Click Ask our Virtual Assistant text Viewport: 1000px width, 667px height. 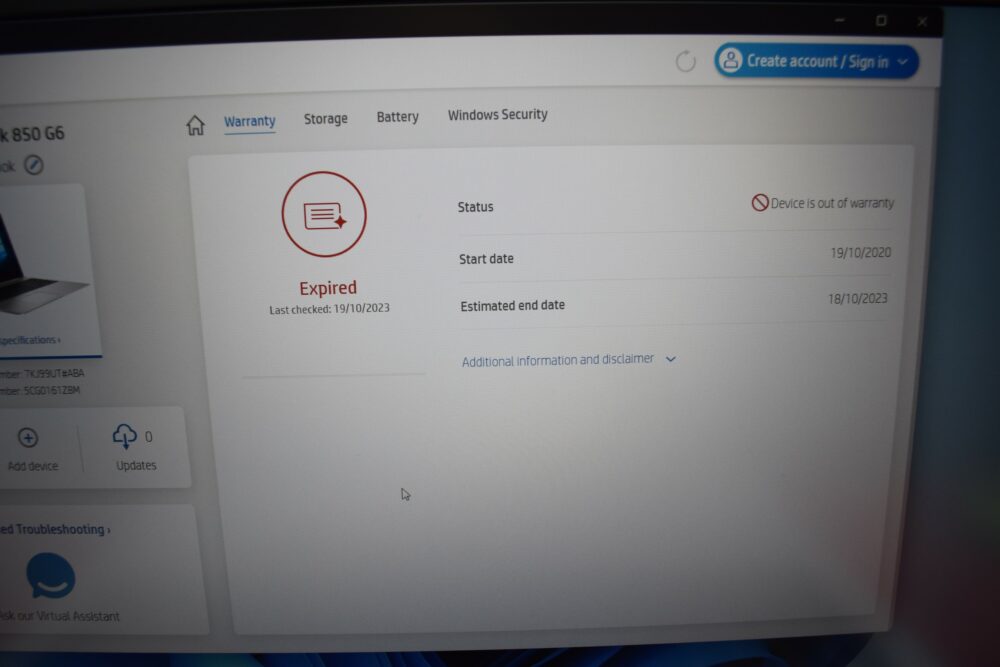[x=59, y=616]
